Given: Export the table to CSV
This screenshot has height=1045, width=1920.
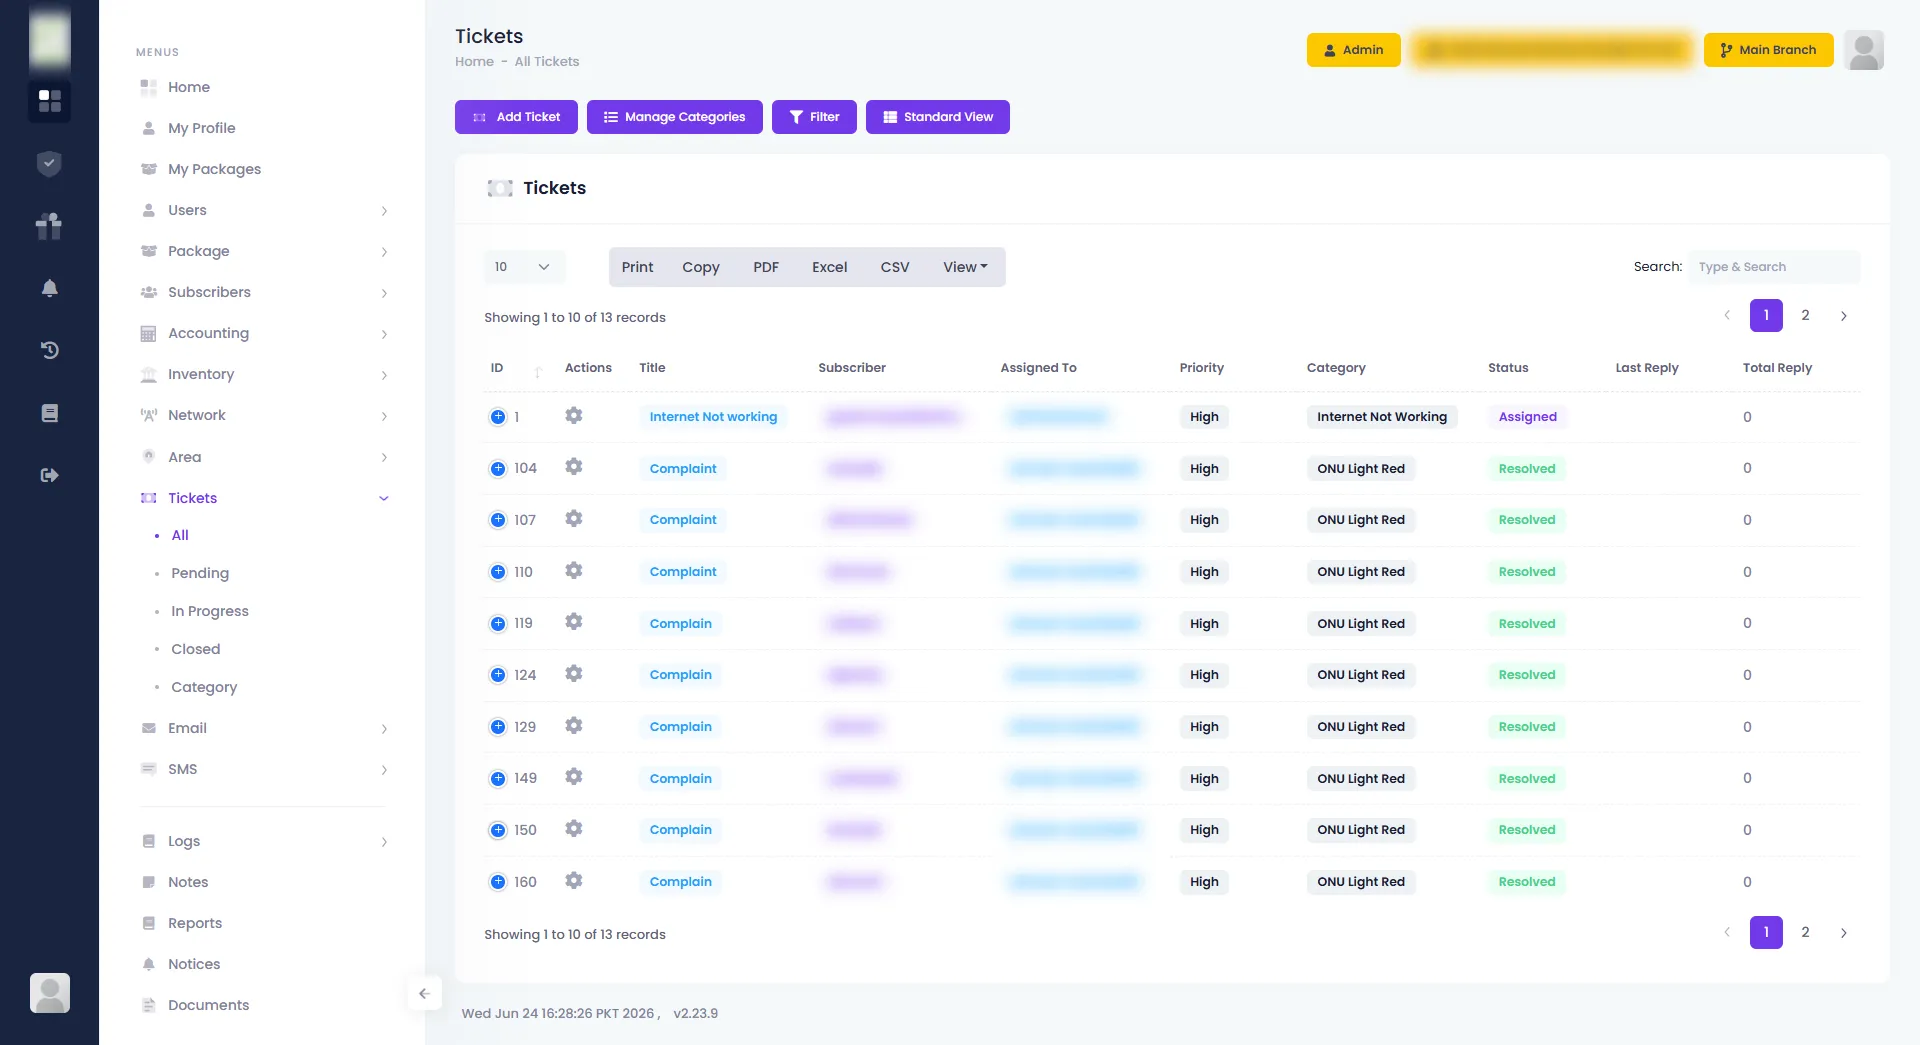Looking at the screenshot, I should pyautogui.click(x=895, y=267).
